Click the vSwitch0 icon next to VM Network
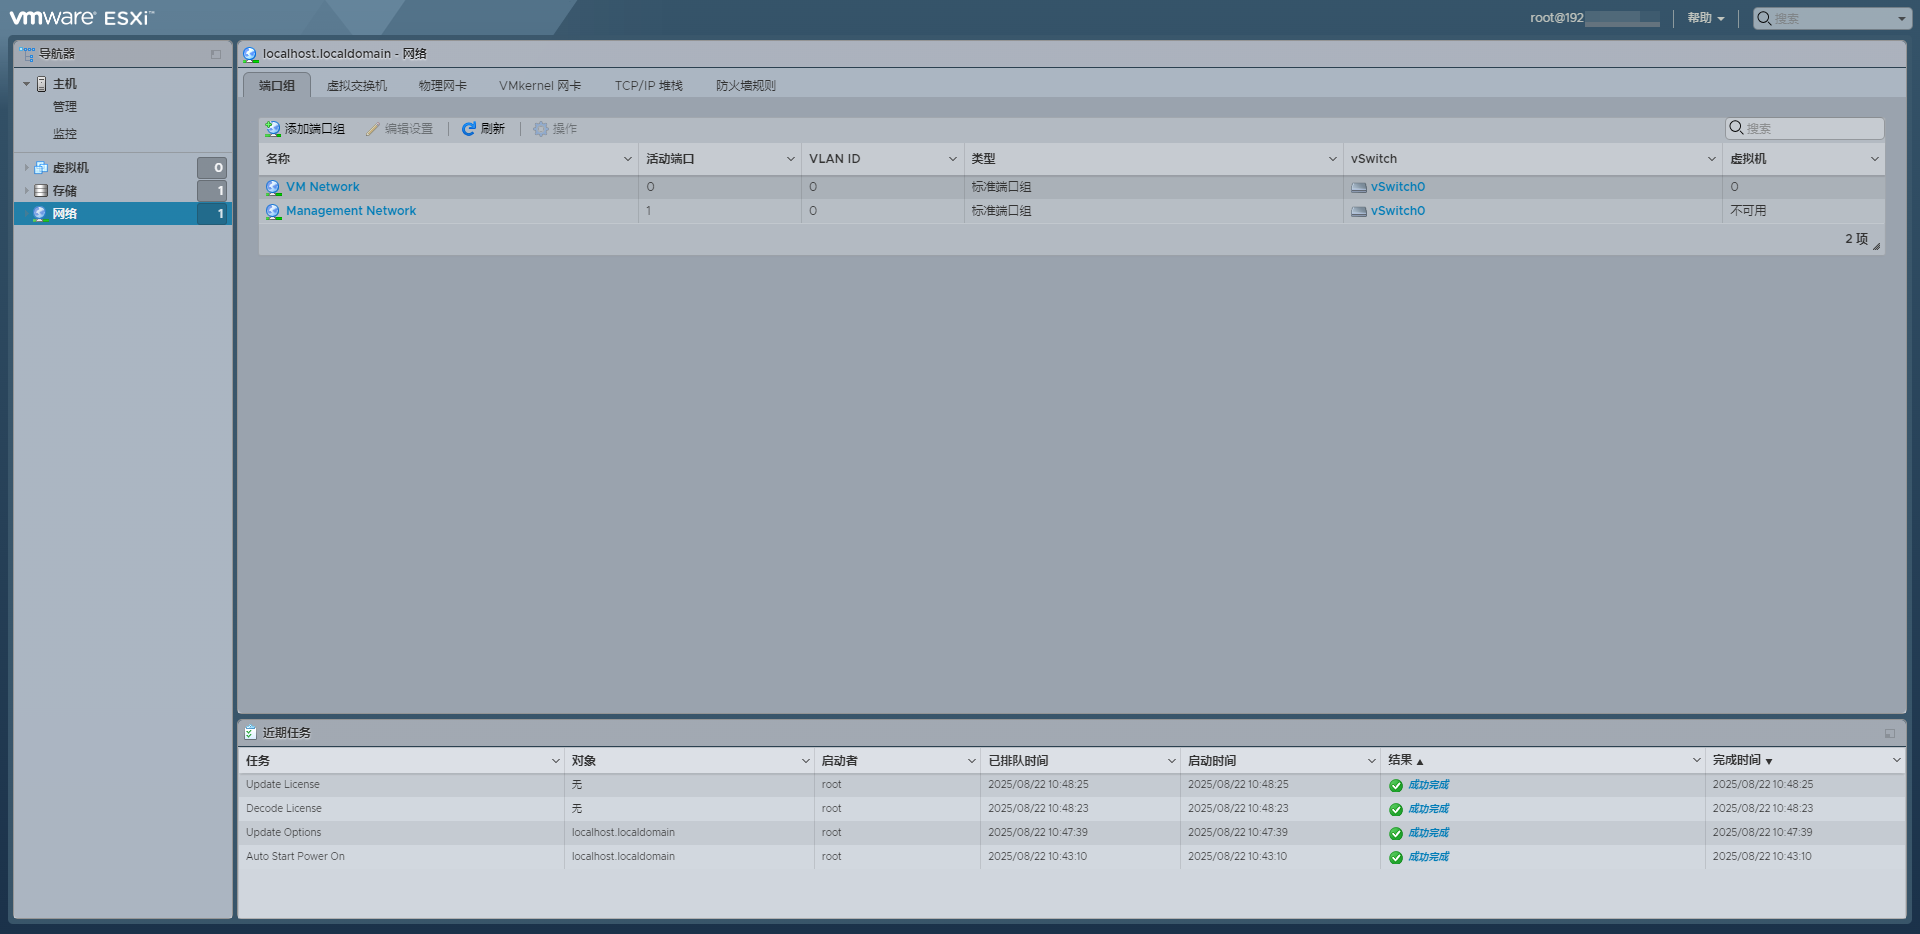The height and width of the screenshot is (934, 1920). 1359,187
